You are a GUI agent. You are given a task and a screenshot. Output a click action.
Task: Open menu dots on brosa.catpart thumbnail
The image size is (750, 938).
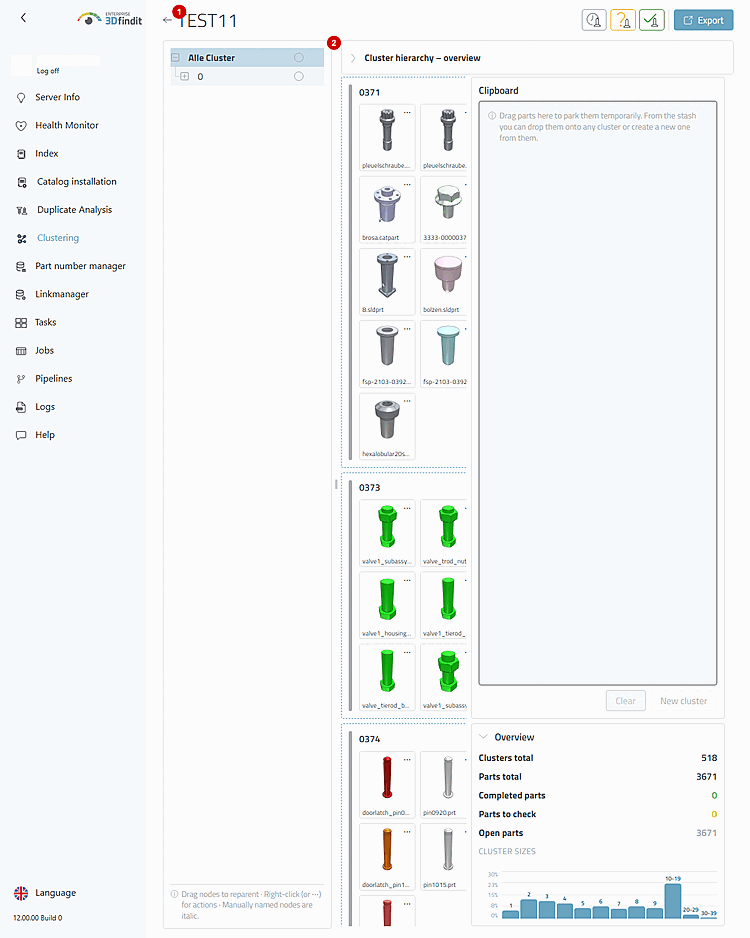407,184
